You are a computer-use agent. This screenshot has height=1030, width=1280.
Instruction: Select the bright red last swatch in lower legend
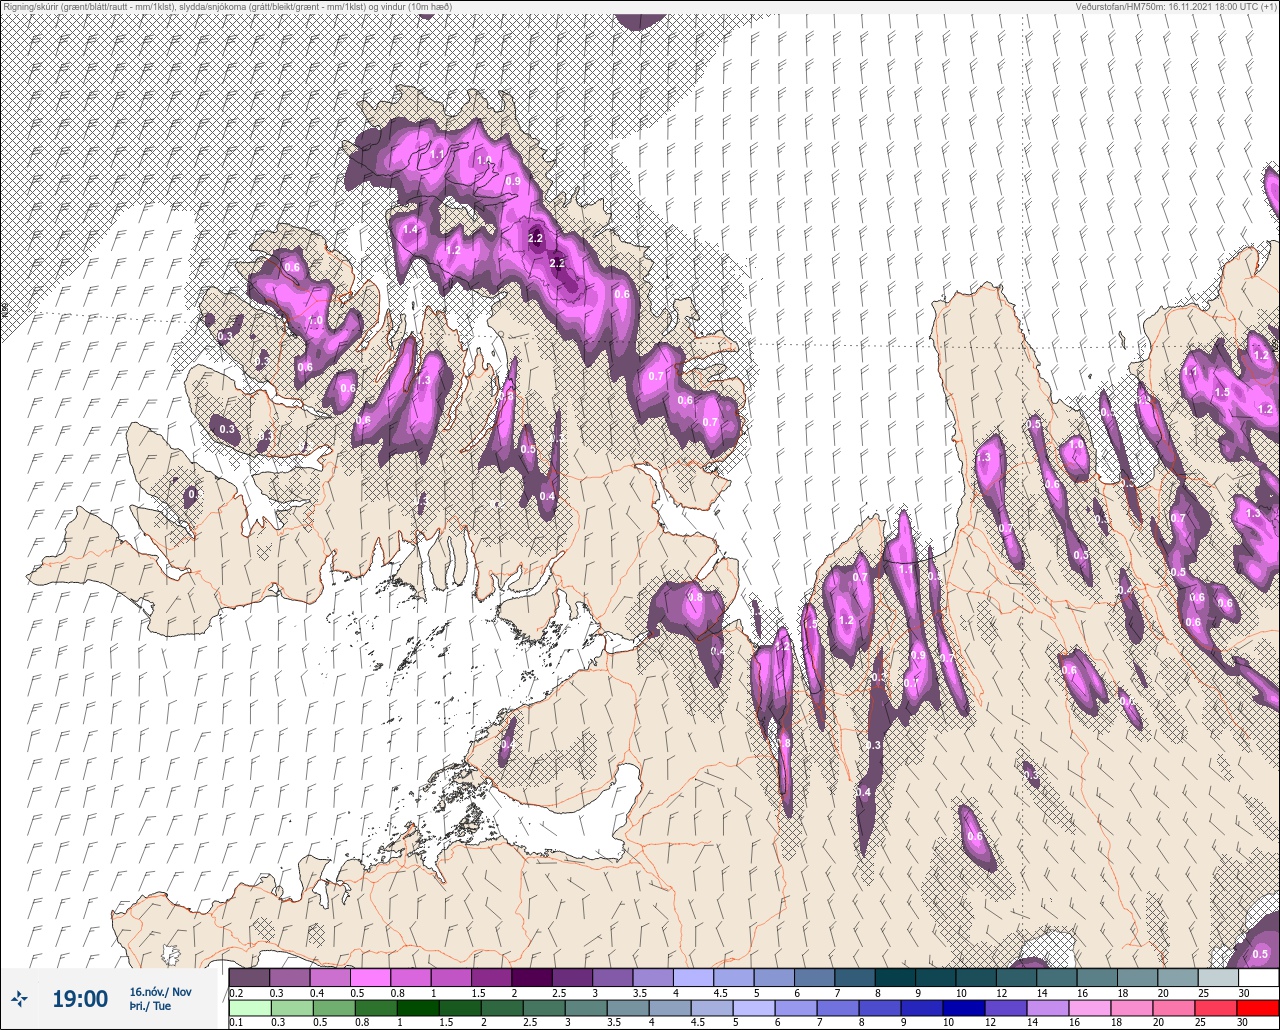[x=1258, y=1008]
